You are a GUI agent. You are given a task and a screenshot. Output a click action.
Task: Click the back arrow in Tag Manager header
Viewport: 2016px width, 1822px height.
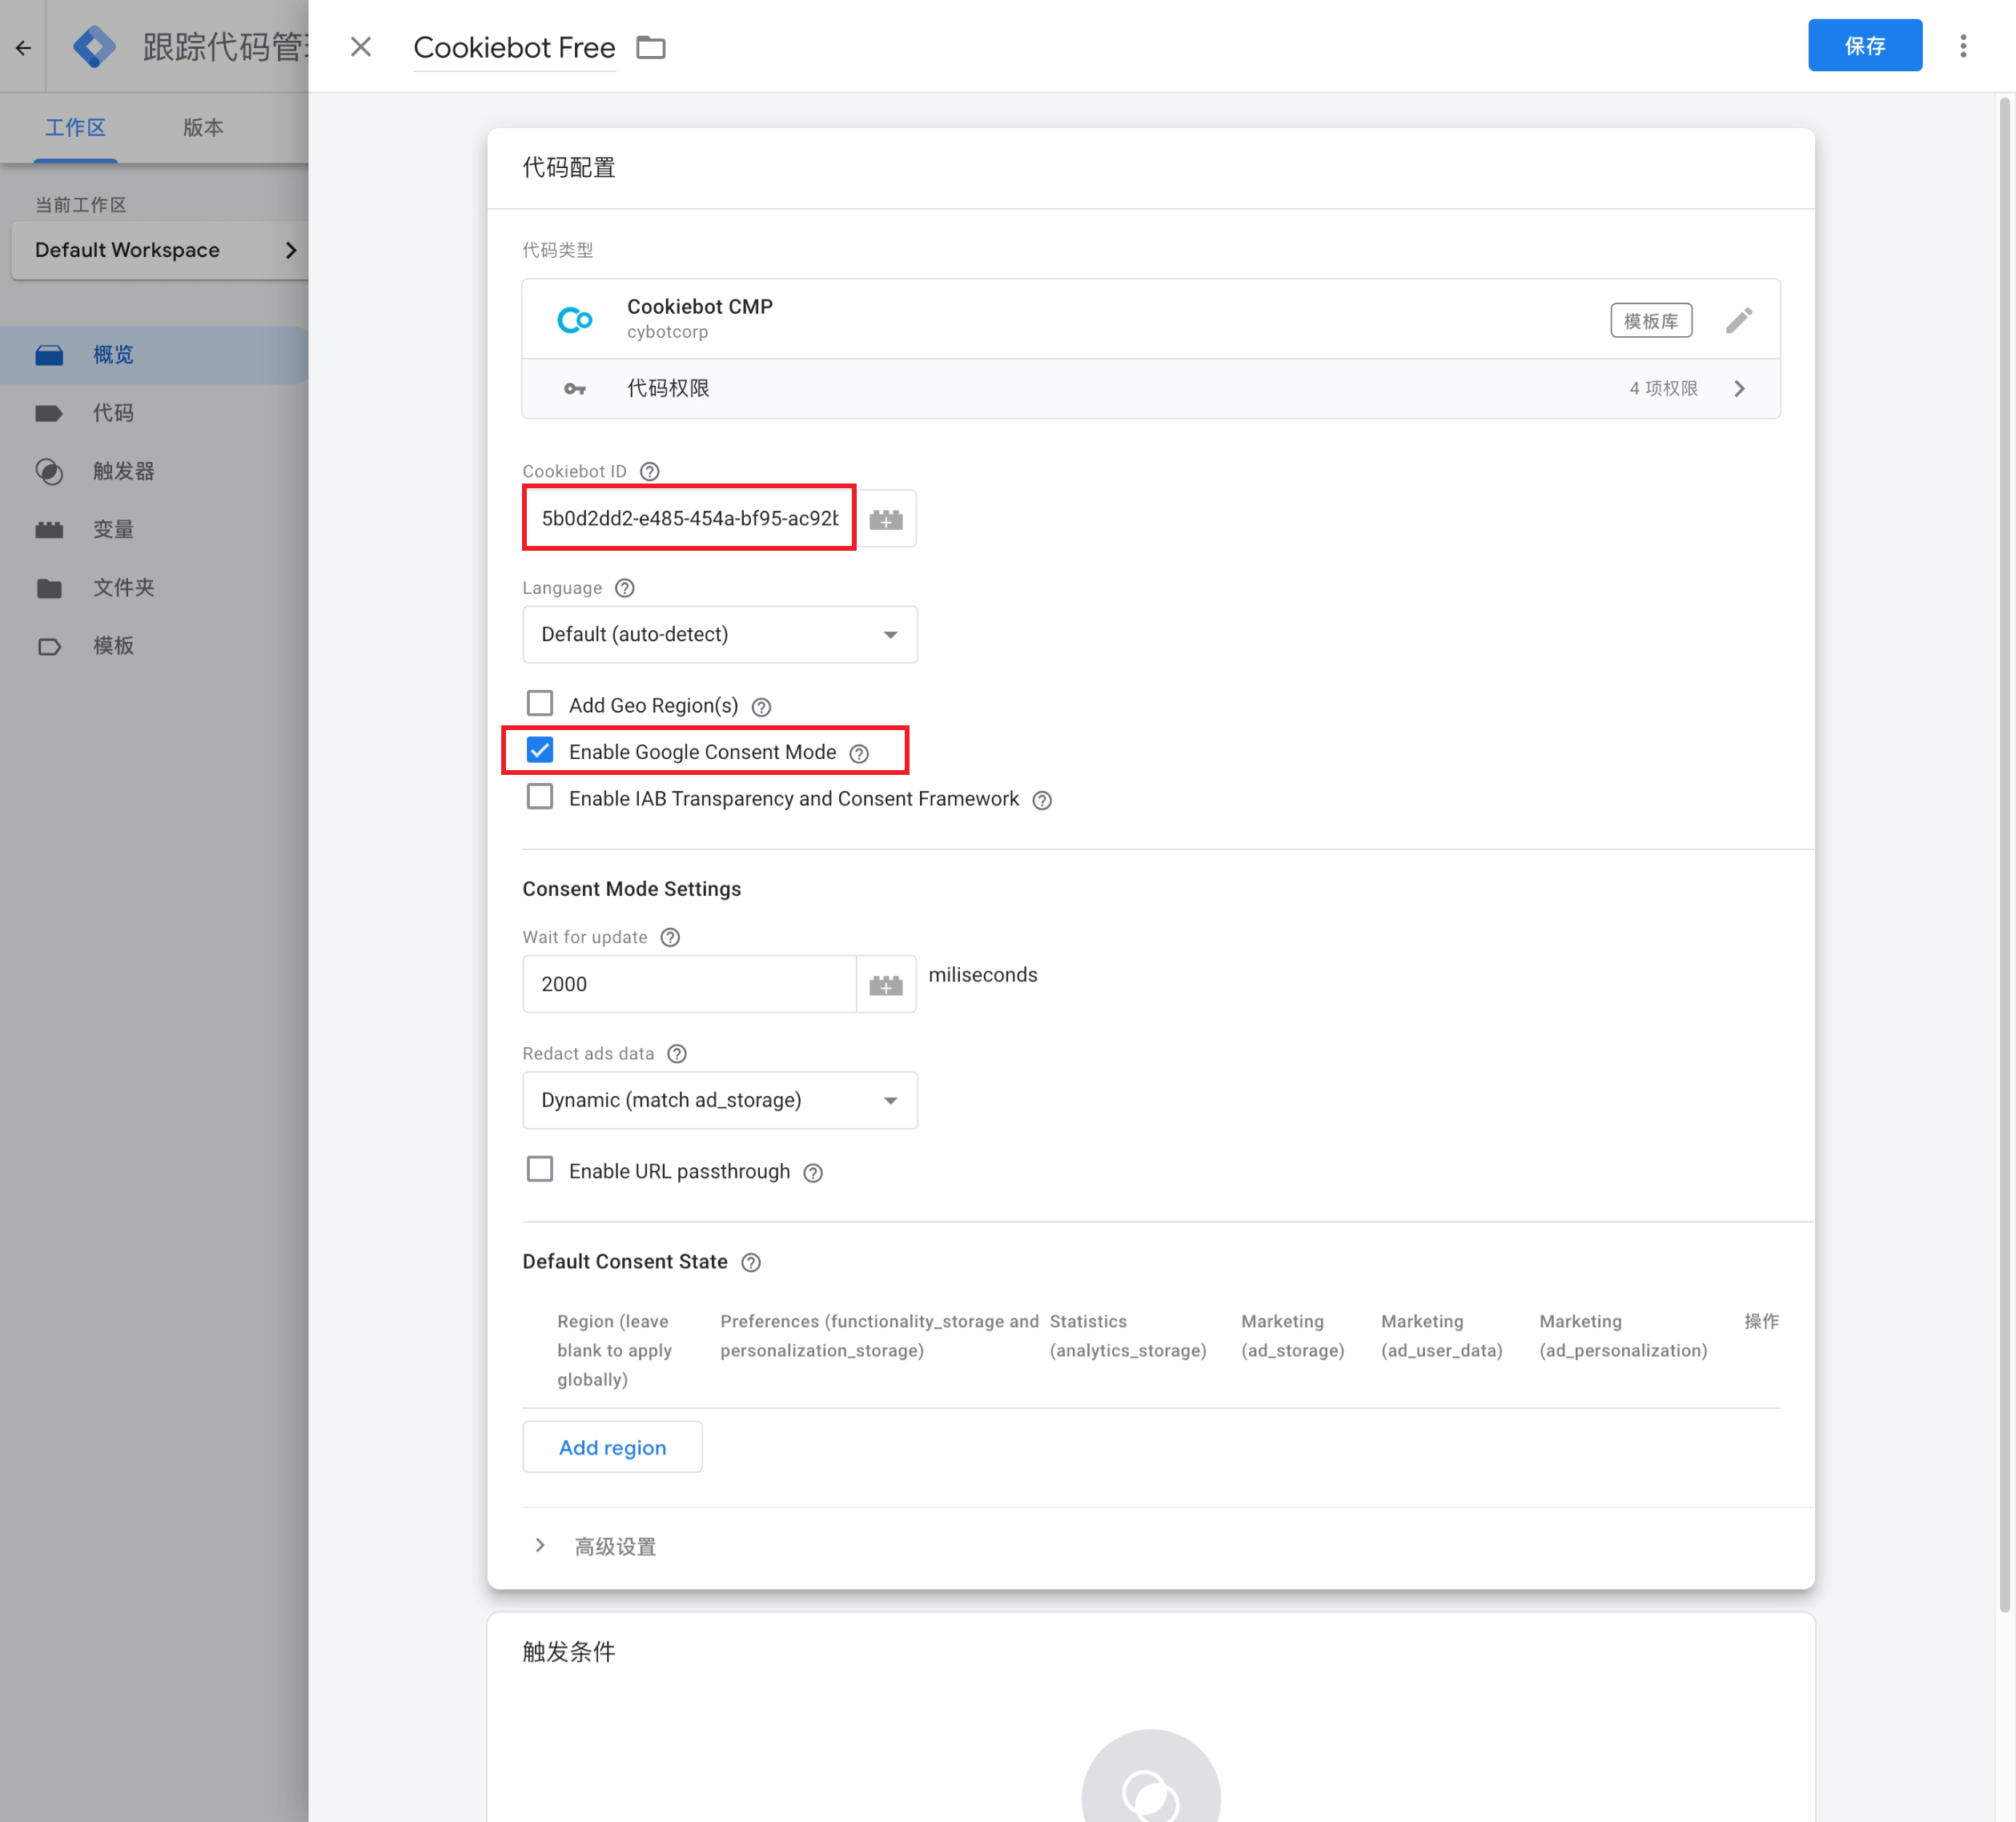click(x=23, y=47)
